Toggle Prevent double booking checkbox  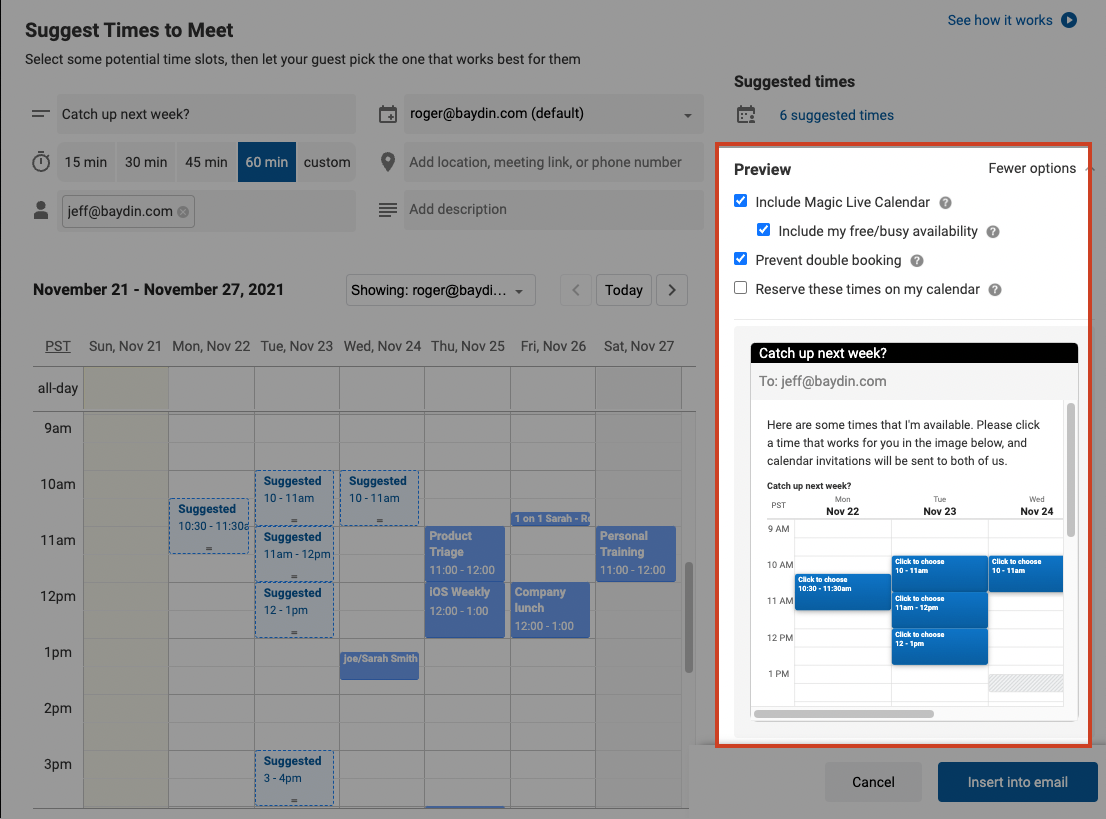[x=741, y=259]
